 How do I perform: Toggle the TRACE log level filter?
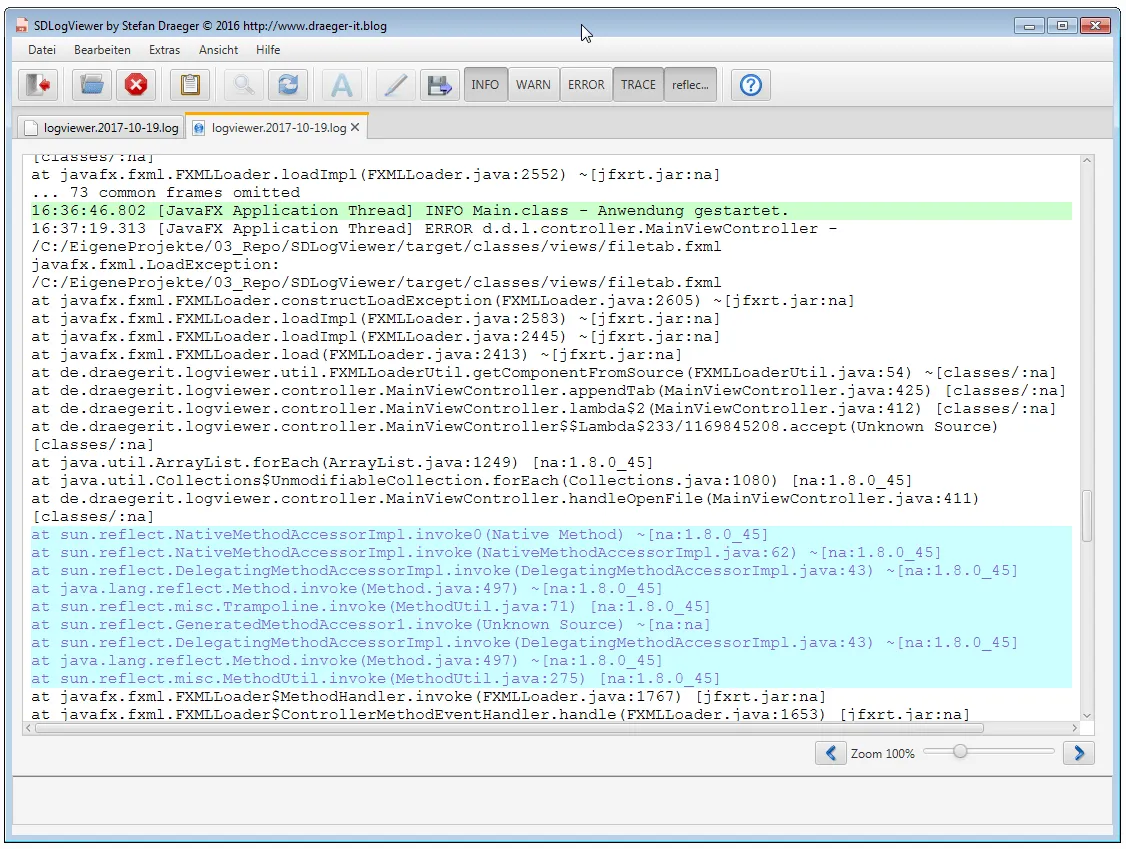point(638,85)
